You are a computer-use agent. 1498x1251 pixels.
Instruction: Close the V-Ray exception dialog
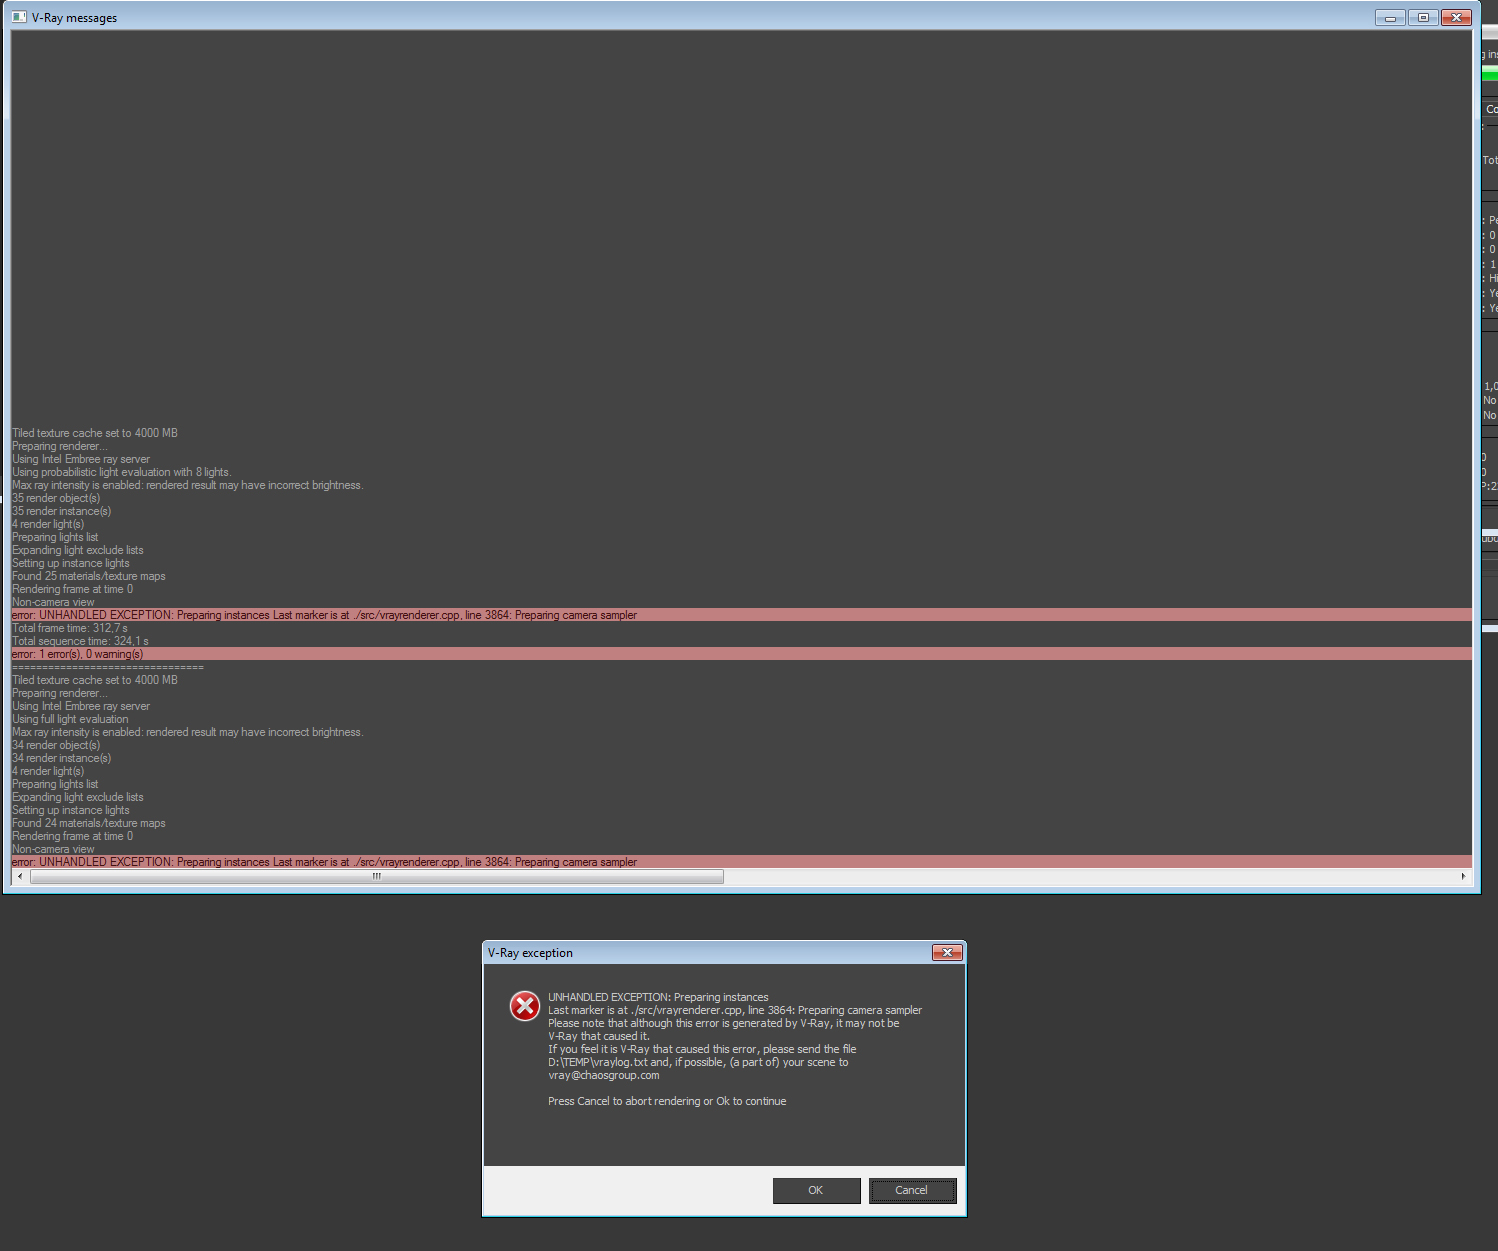(947, 953)
